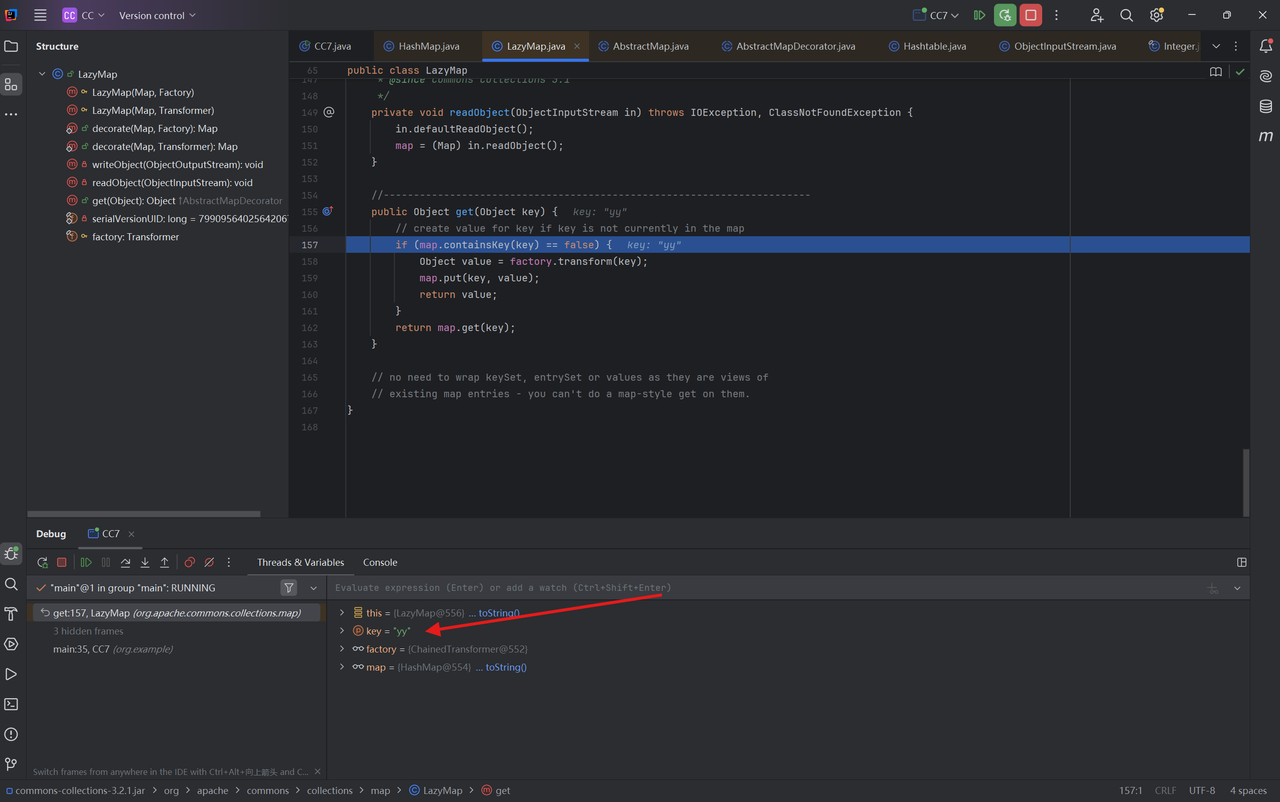Switch to the HashMap.java editor tab
The width and height of the screenshot is (1280, 802).
(428, 46)
